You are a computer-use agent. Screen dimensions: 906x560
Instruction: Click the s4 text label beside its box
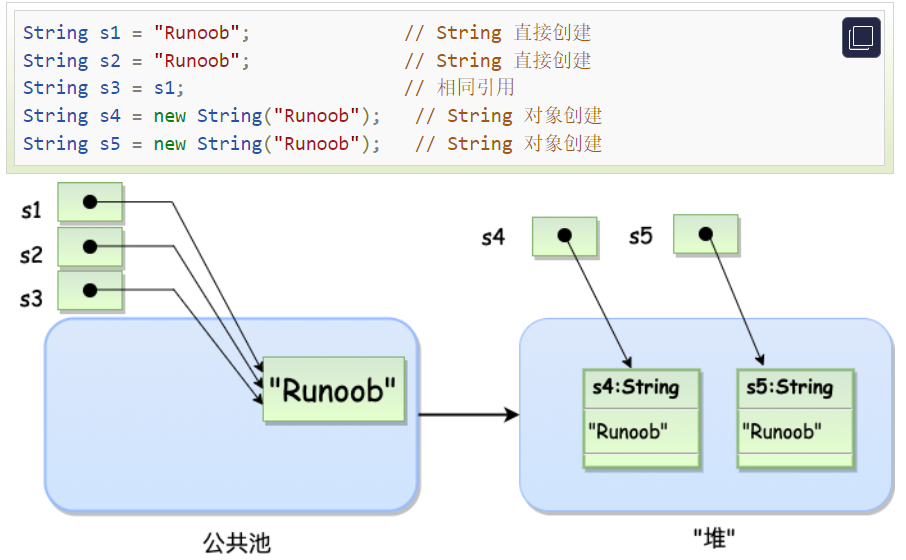(x=493, y=238)
